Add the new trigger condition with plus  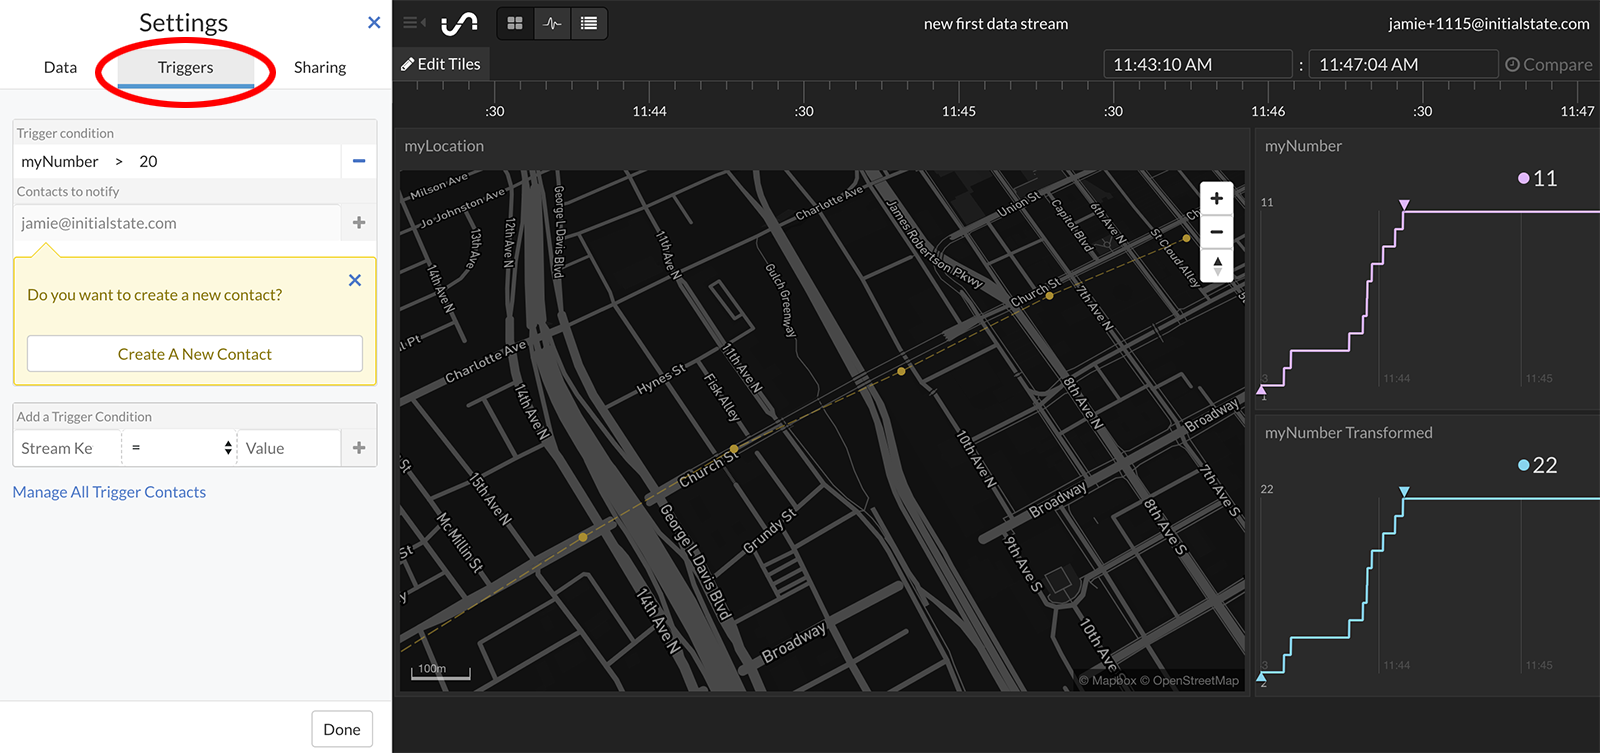pyautogui.click(x=359, y=448)
